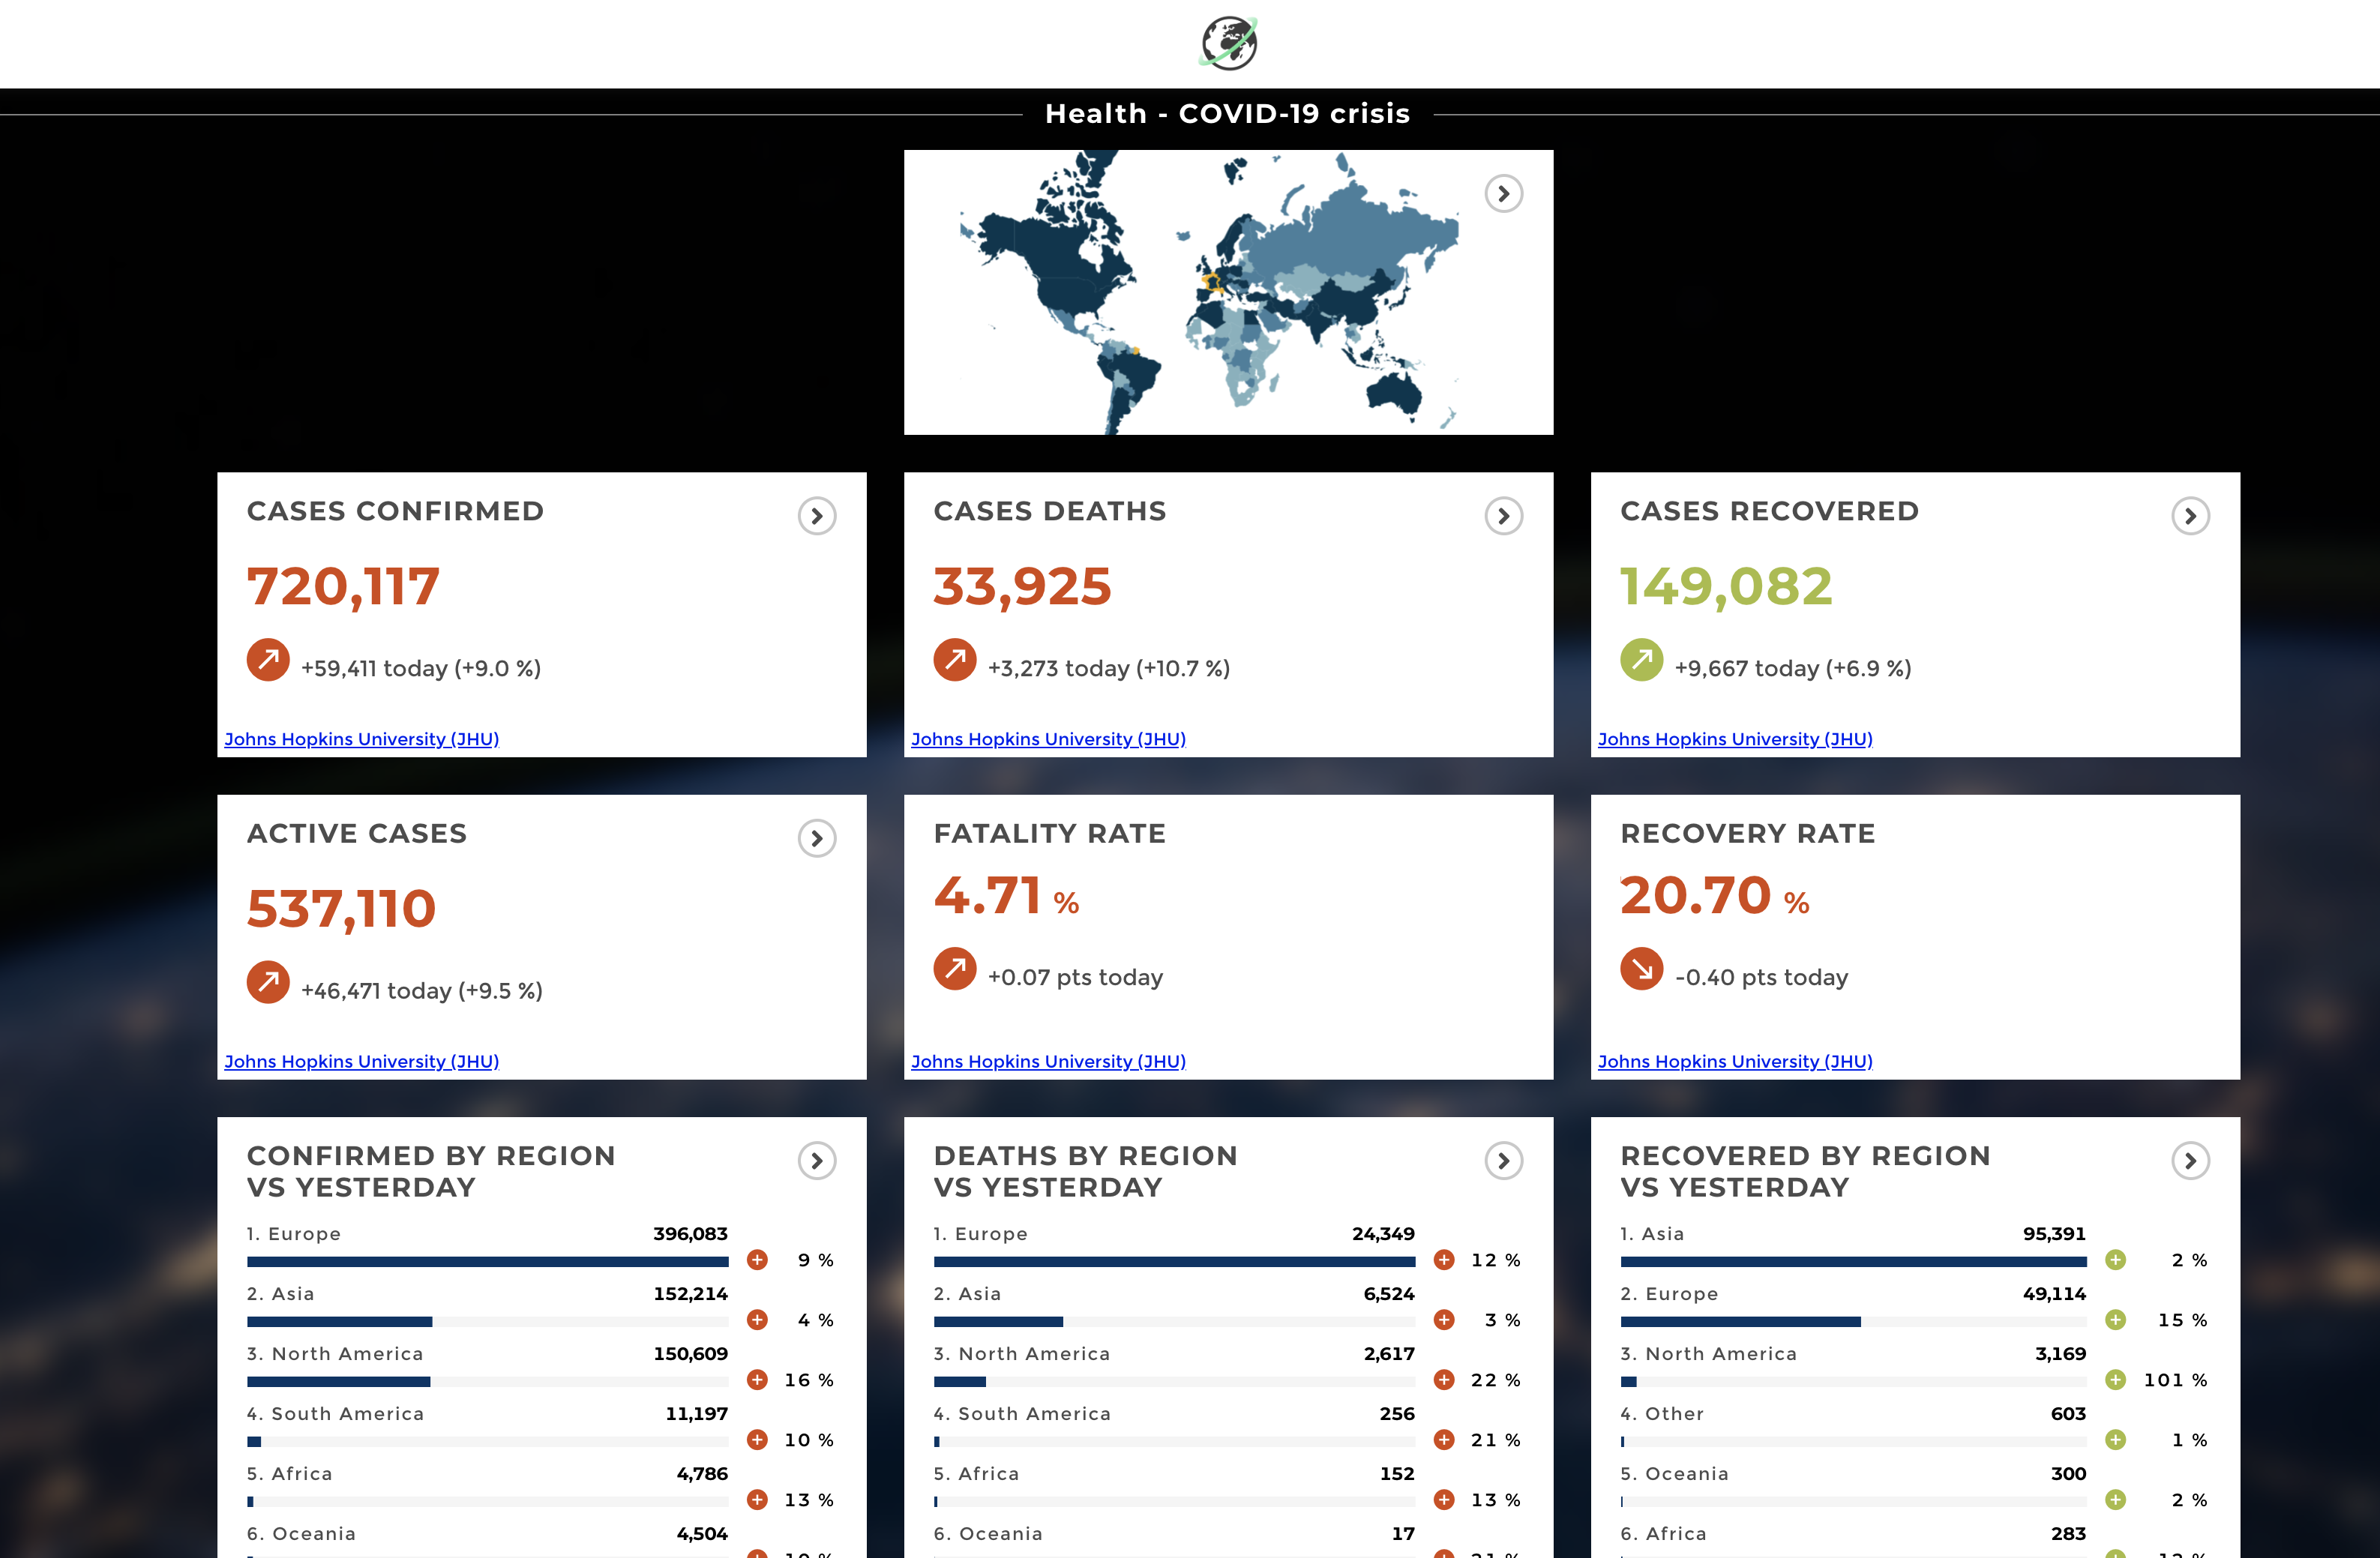Open the Confirmed By Region detail arrow
This screenshot has height=1558, width=2380.
point(818,1161)
